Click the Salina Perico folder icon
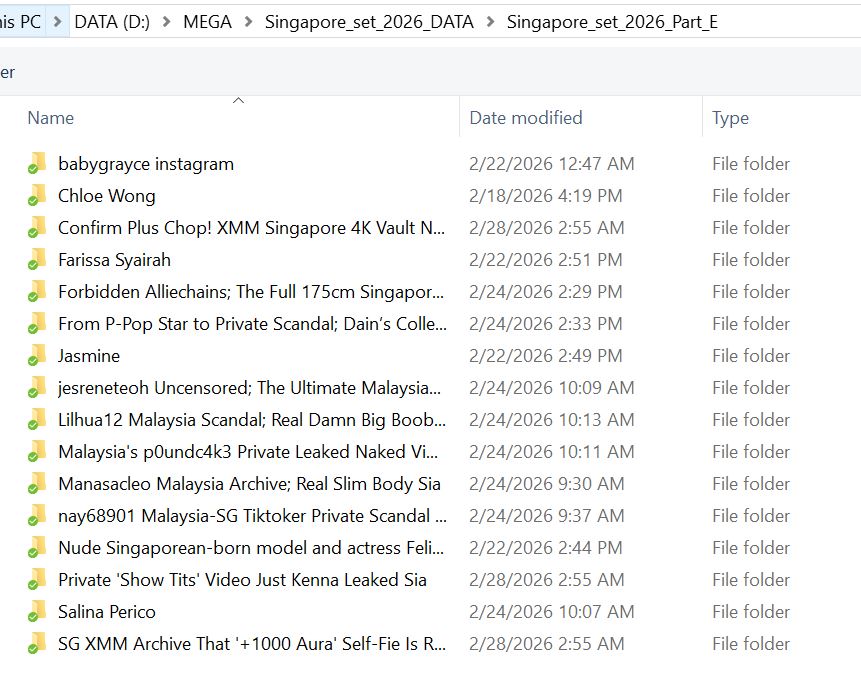861x682 pixels. 37,611
